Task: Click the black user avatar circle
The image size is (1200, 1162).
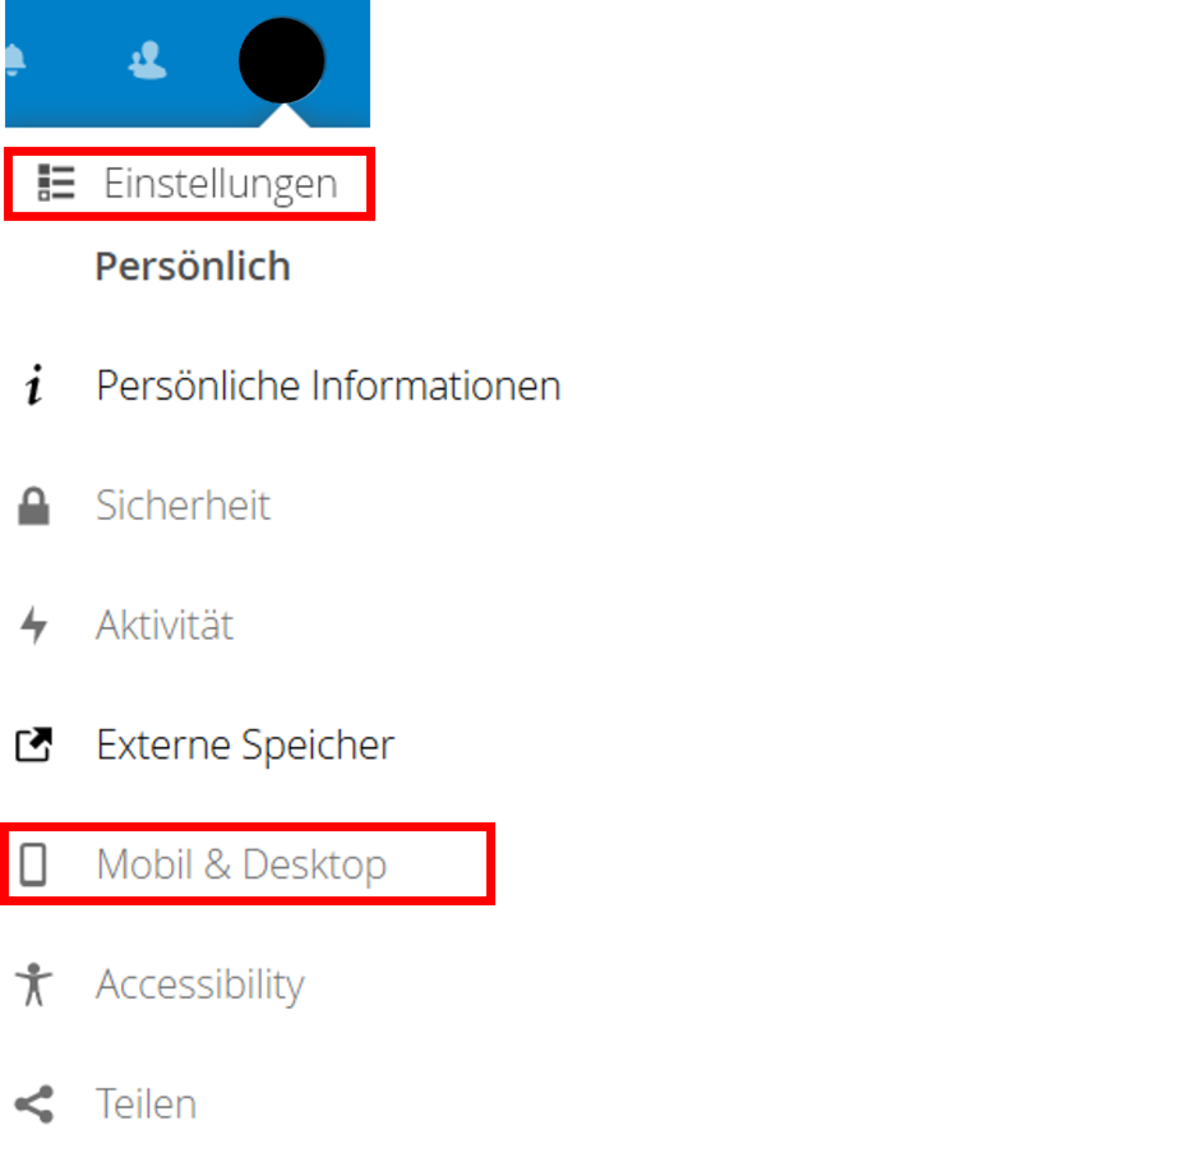Action: click(x=282, y=60)
